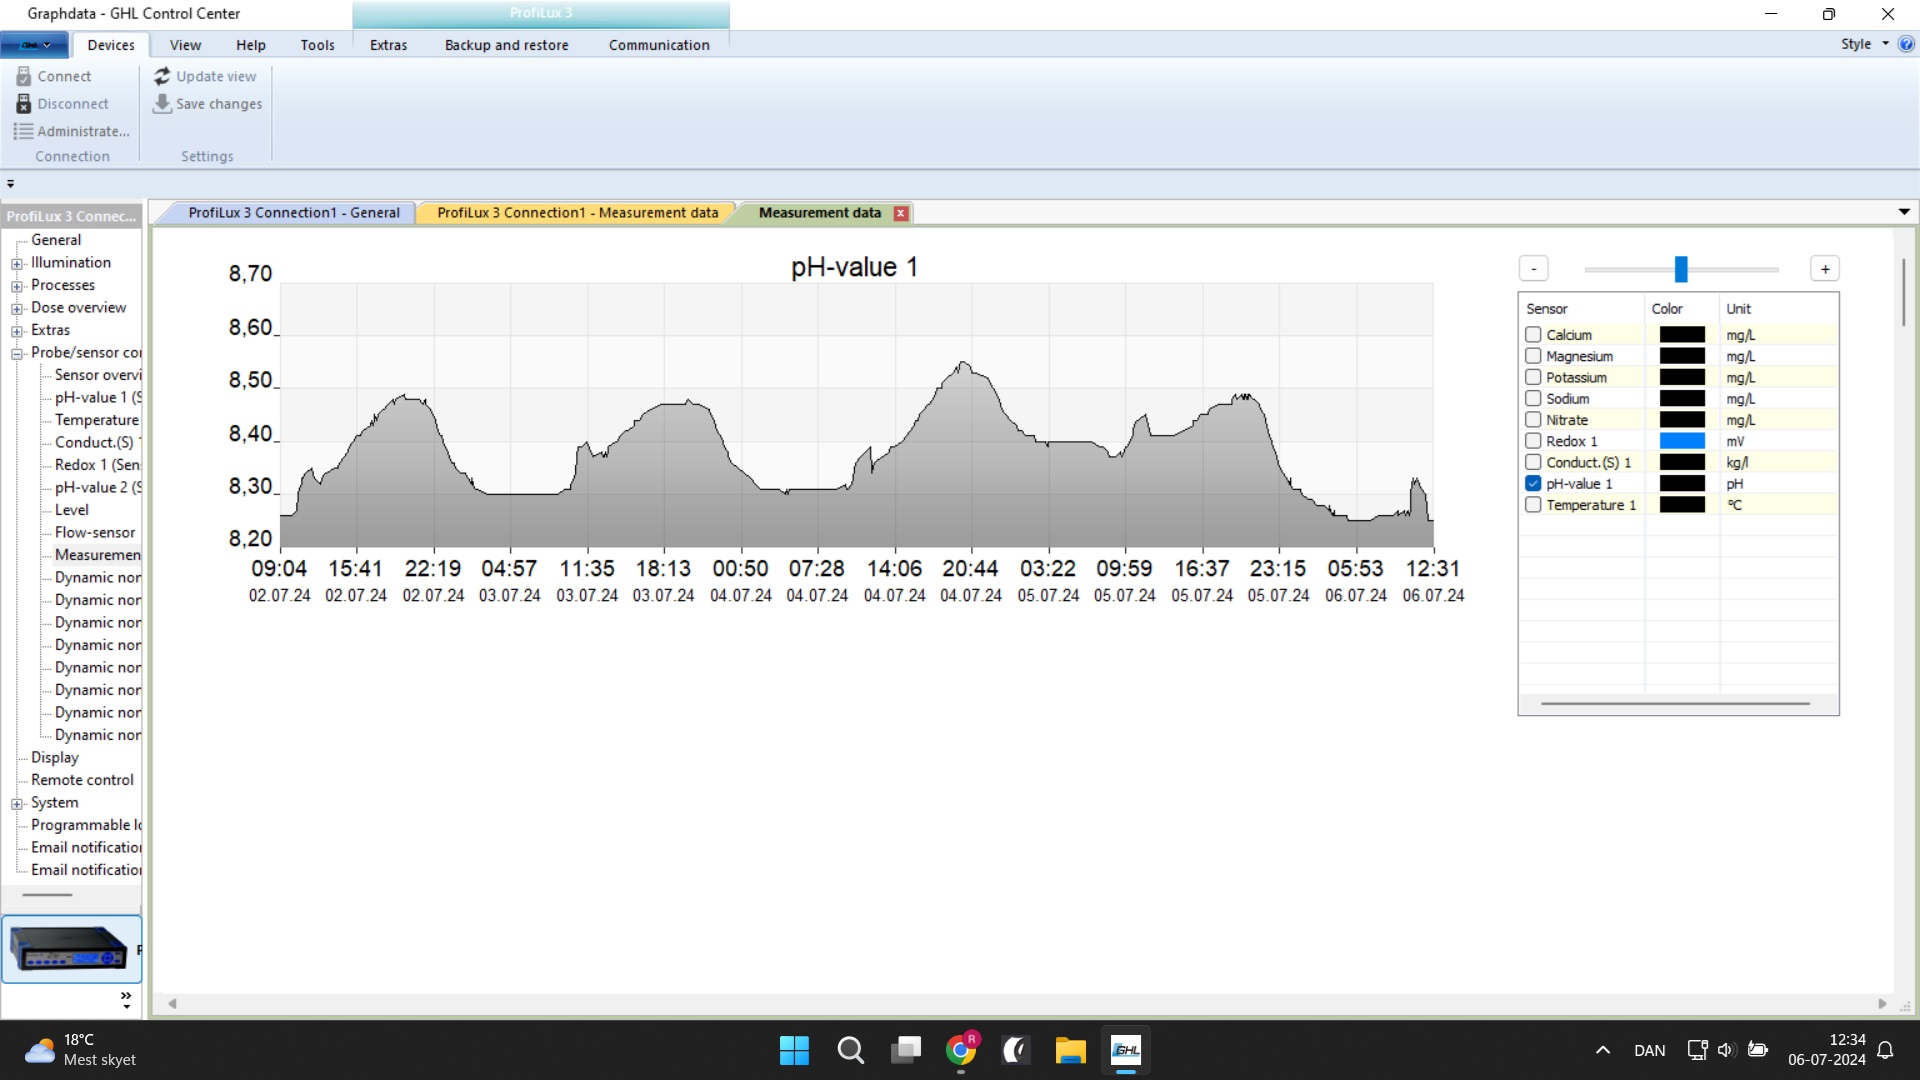Enable the Redox 1 sensor checkbox

[x=1533, y=441]
